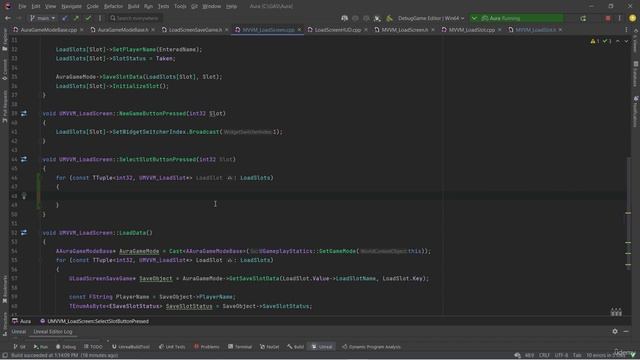Go to previous highlighted error arrow
640x360 pixels.
618,41
